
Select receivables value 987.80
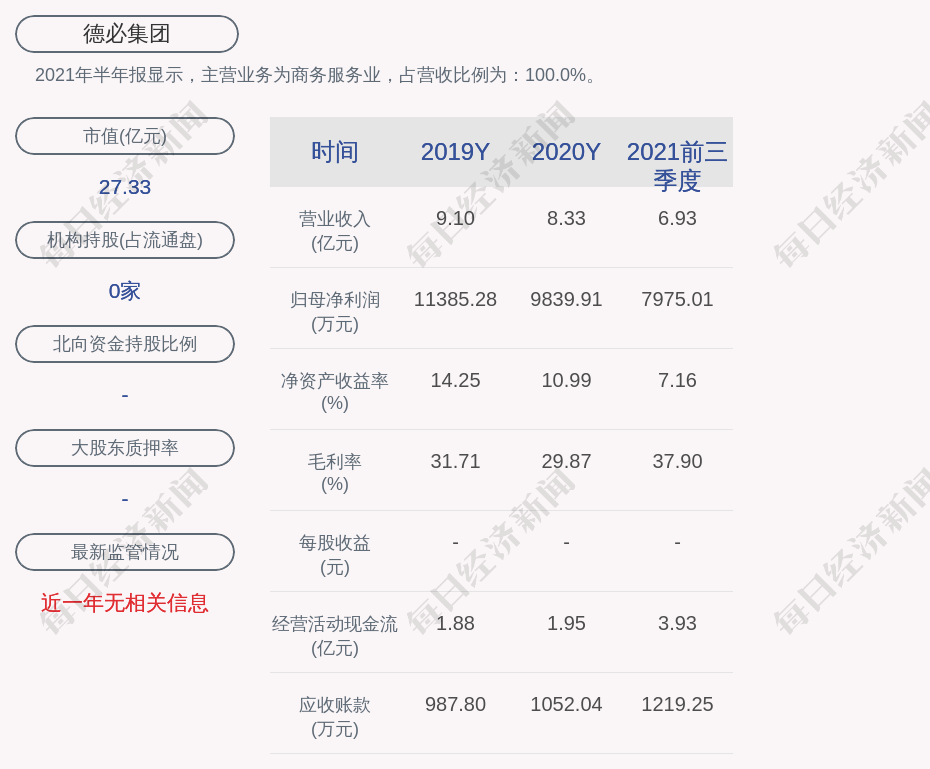click(455, 704)
